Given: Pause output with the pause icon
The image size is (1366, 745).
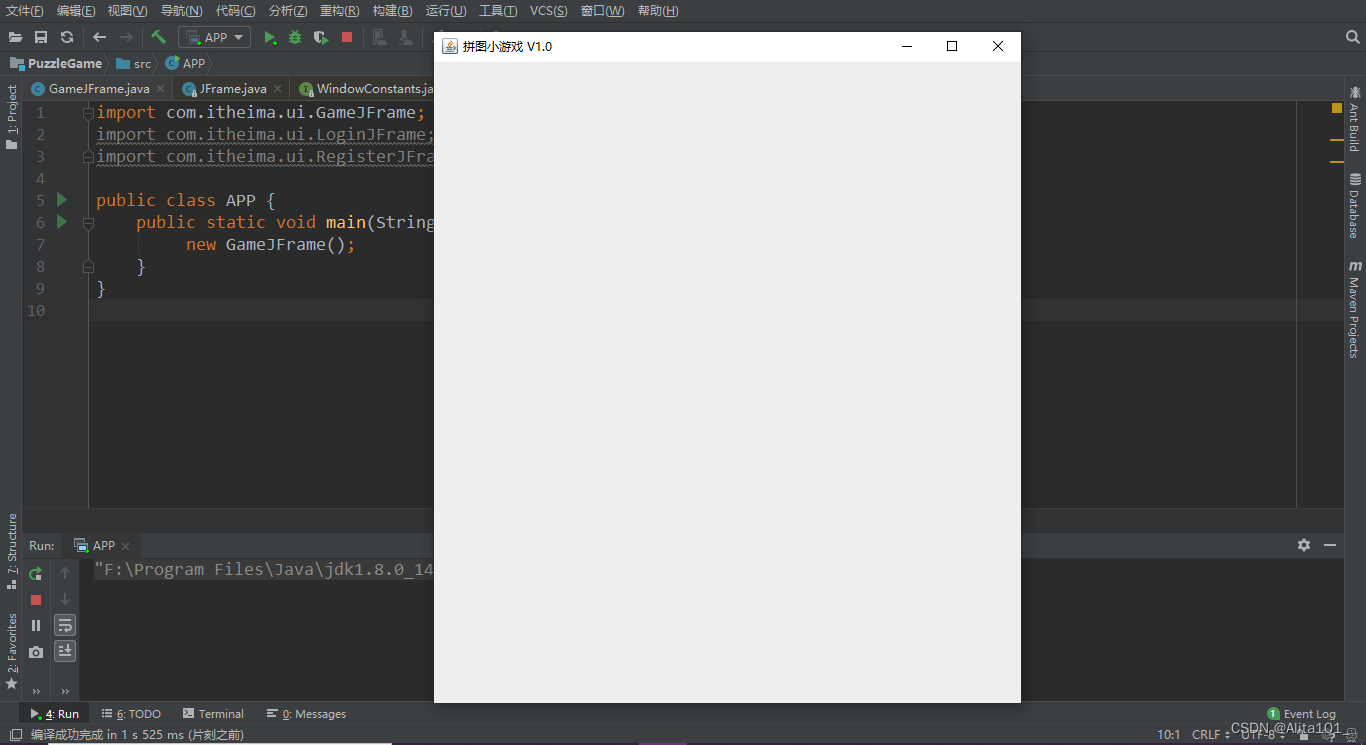Looking at the screenshot, I should point(36,625).
